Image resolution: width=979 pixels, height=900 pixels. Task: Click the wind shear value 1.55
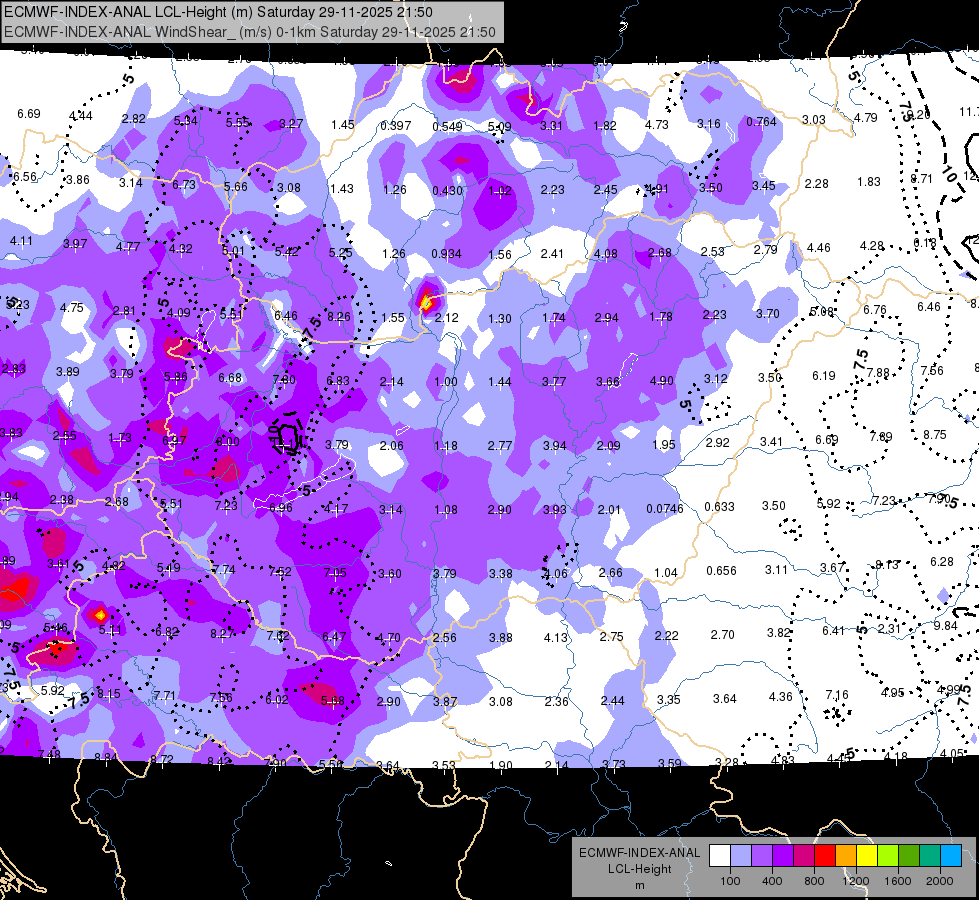[x=393, y=317]
